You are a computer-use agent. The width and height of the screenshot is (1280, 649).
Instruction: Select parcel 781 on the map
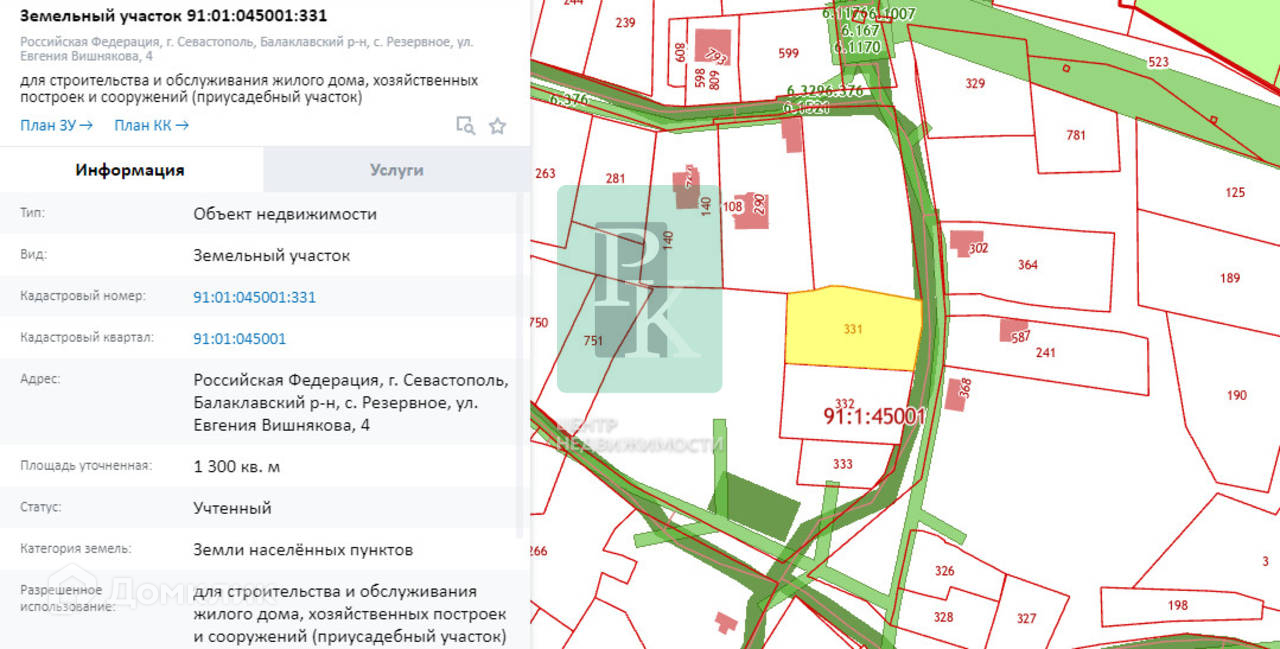pyautogui.click(x=1076, y=135)
